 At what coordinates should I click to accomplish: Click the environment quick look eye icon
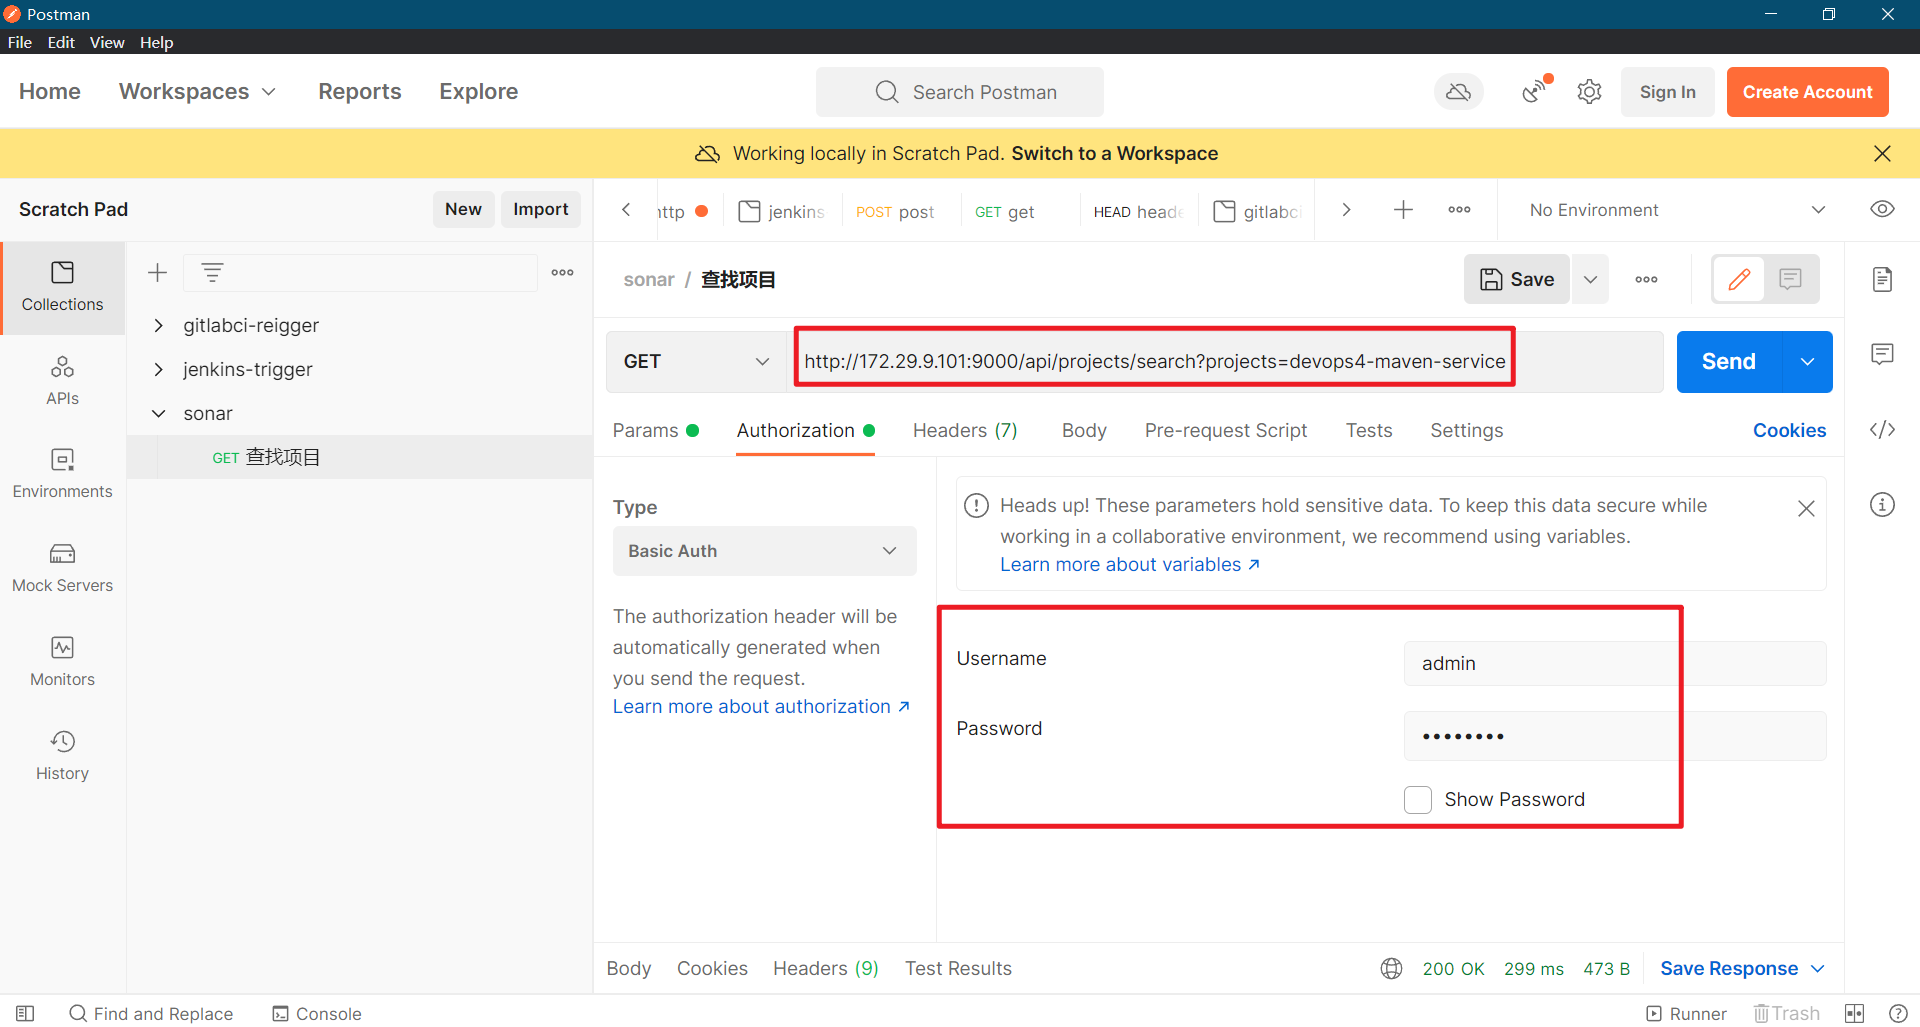point(1882,209)
